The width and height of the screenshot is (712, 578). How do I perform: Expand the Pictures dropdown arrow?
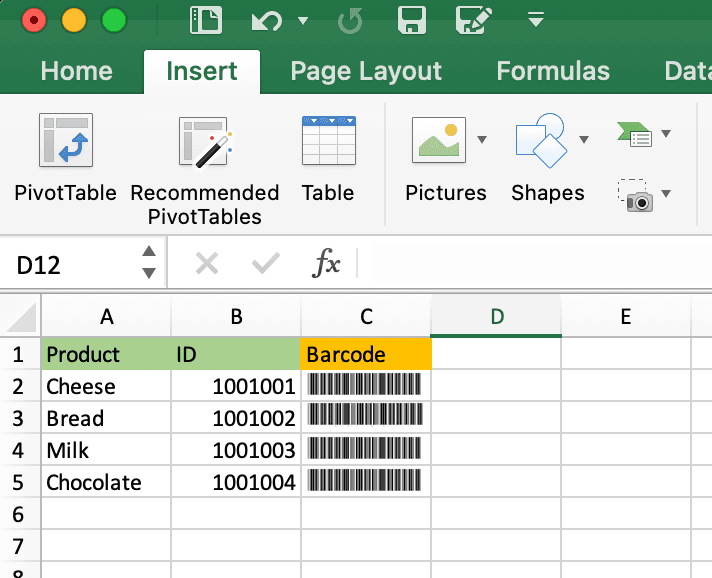482,139
